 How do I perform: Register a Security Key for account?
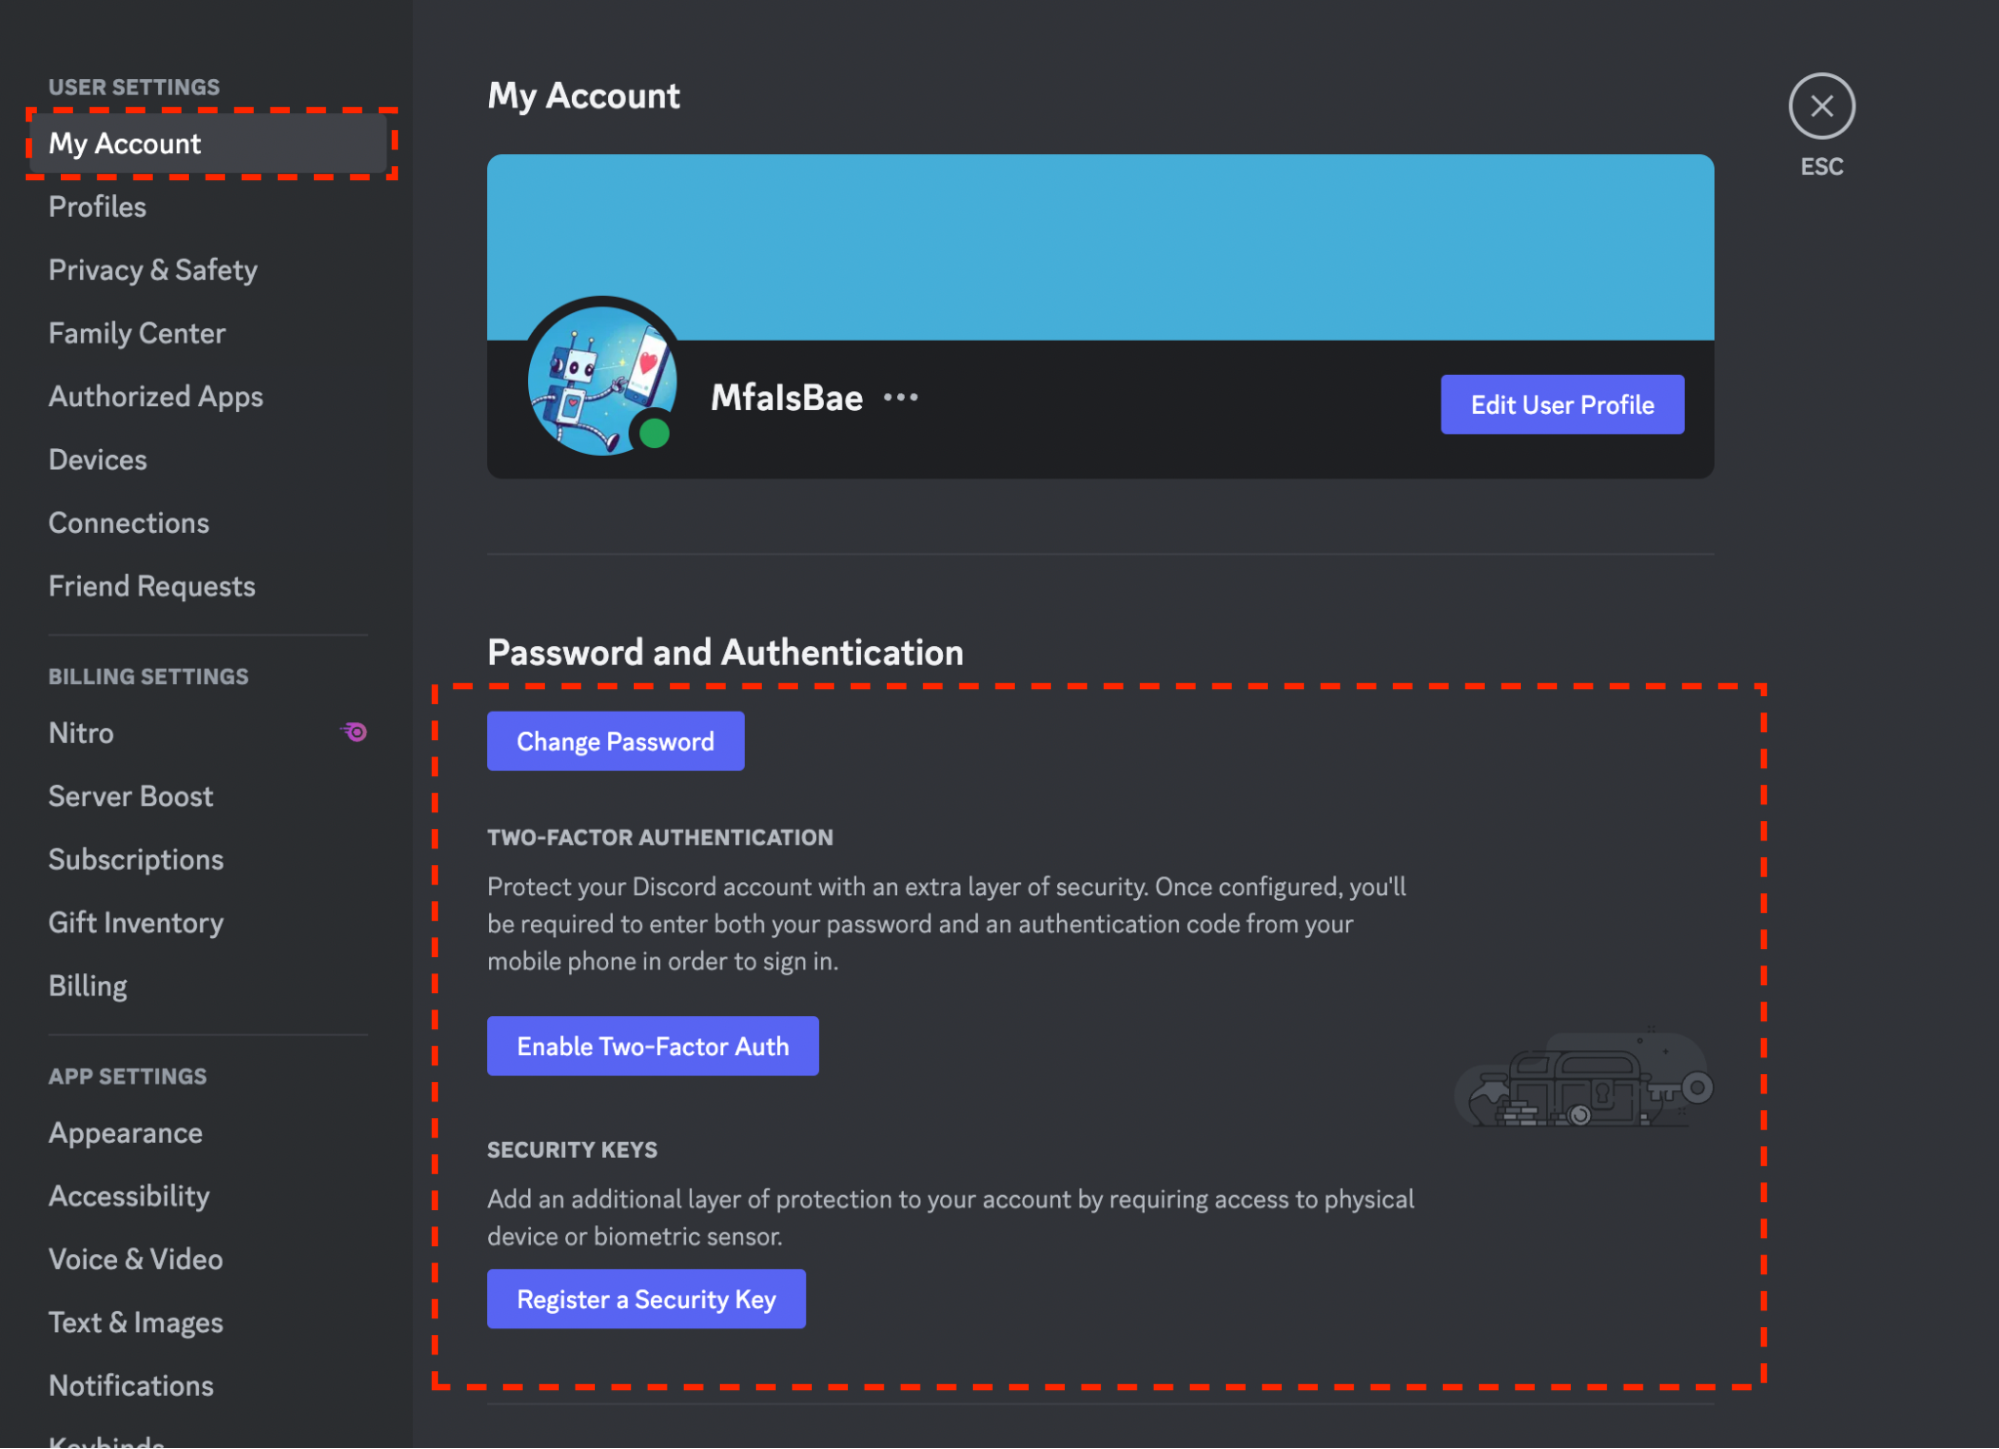(646, 1297)
